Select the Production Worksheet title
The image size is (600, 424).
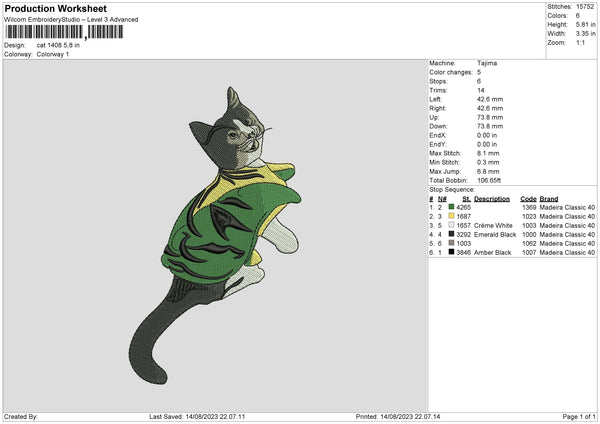pyautogui.click(x=55, y=8)
